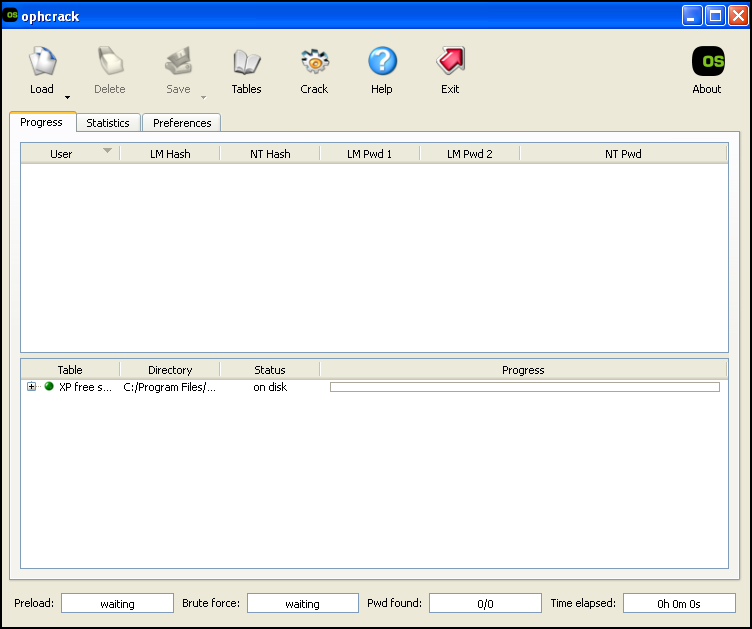
Task: Open the About OS logo icon
Action: (708, 61)
